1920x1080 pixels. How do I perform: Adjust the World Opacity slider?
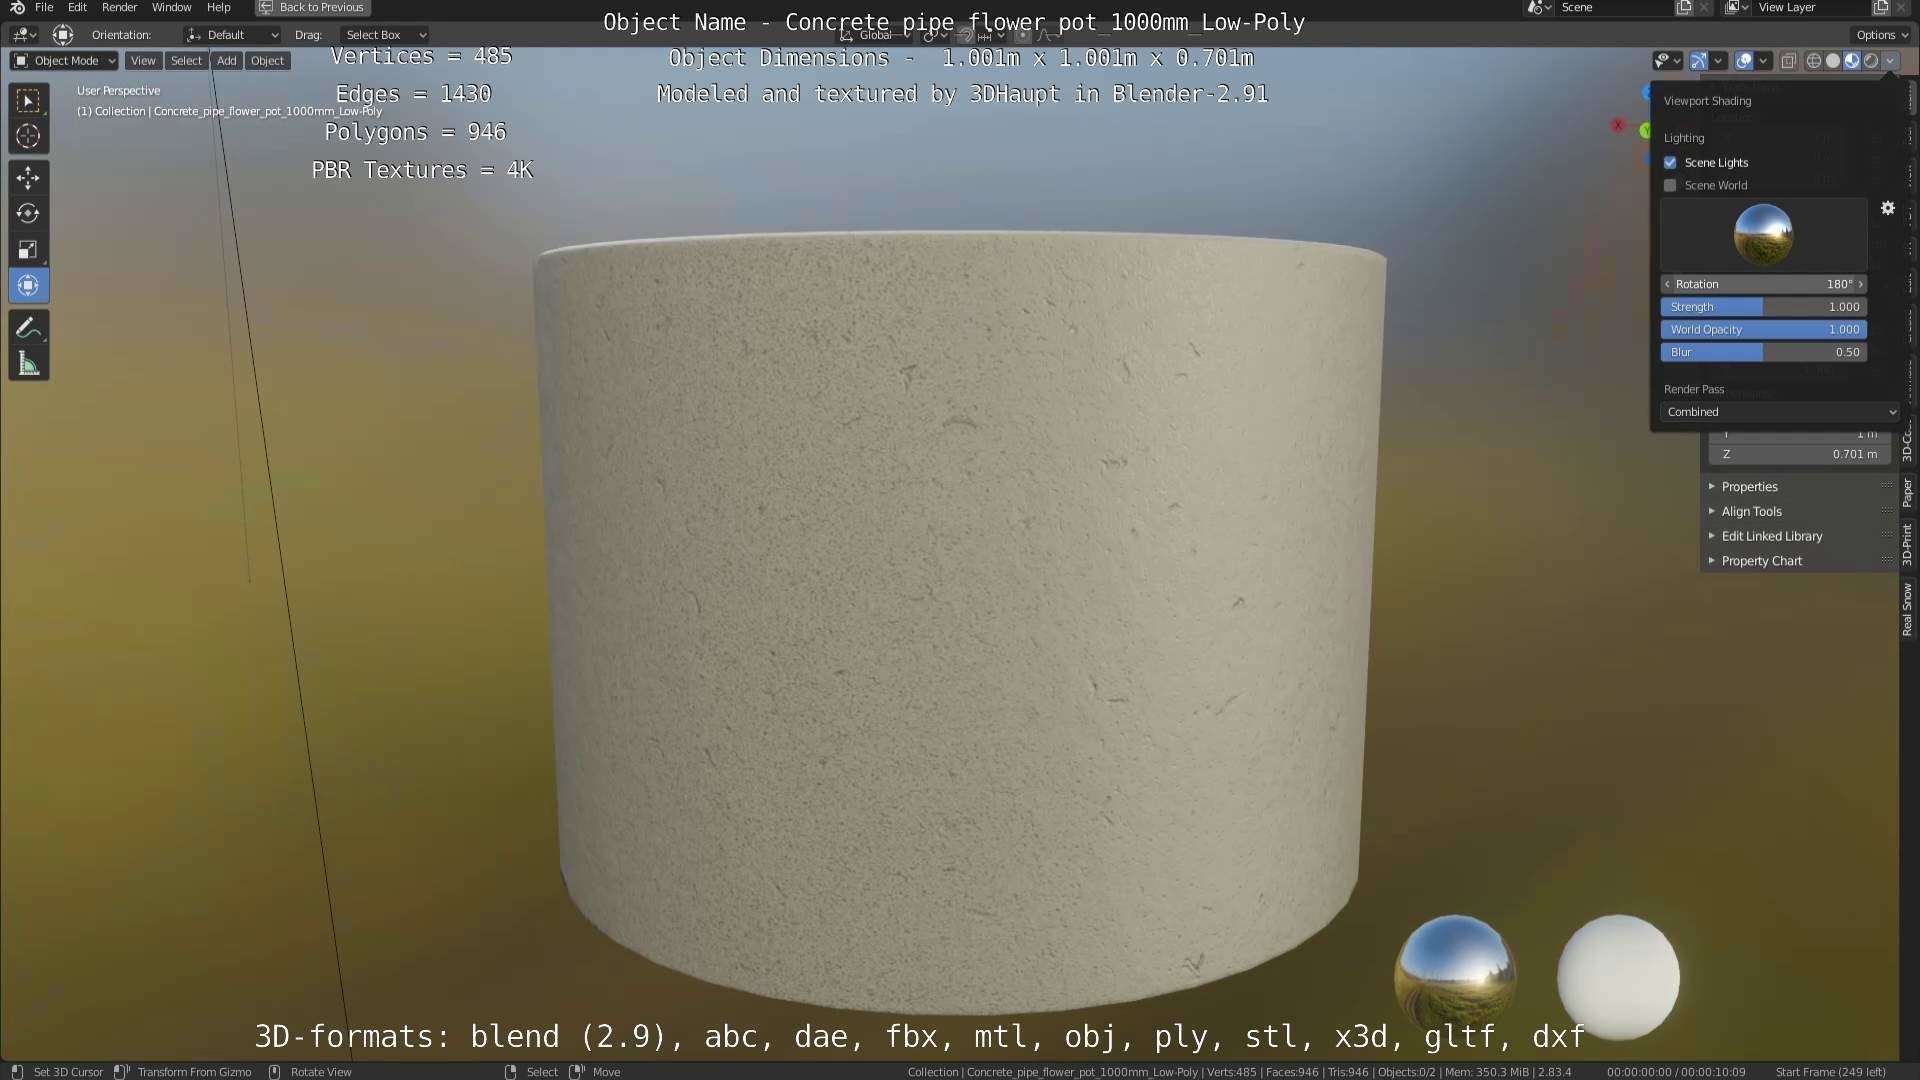tap(1763, 329)
